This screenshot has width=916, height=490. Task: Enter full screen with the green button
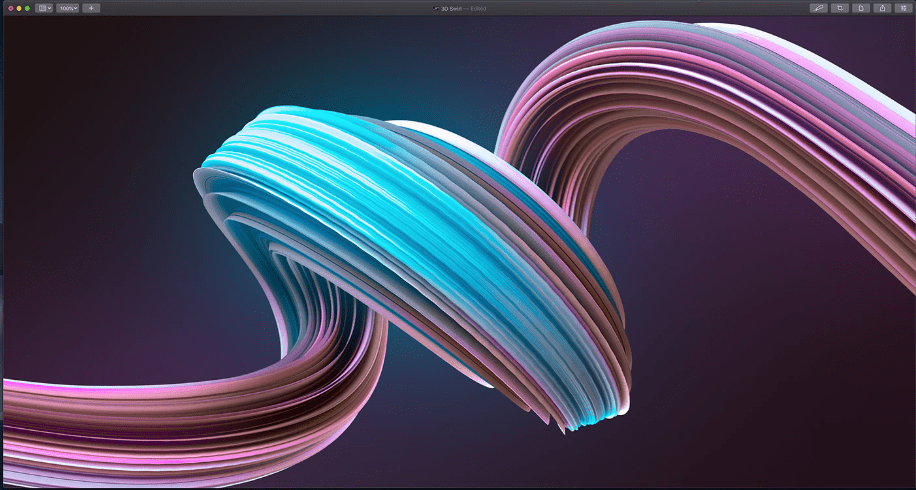27,8
